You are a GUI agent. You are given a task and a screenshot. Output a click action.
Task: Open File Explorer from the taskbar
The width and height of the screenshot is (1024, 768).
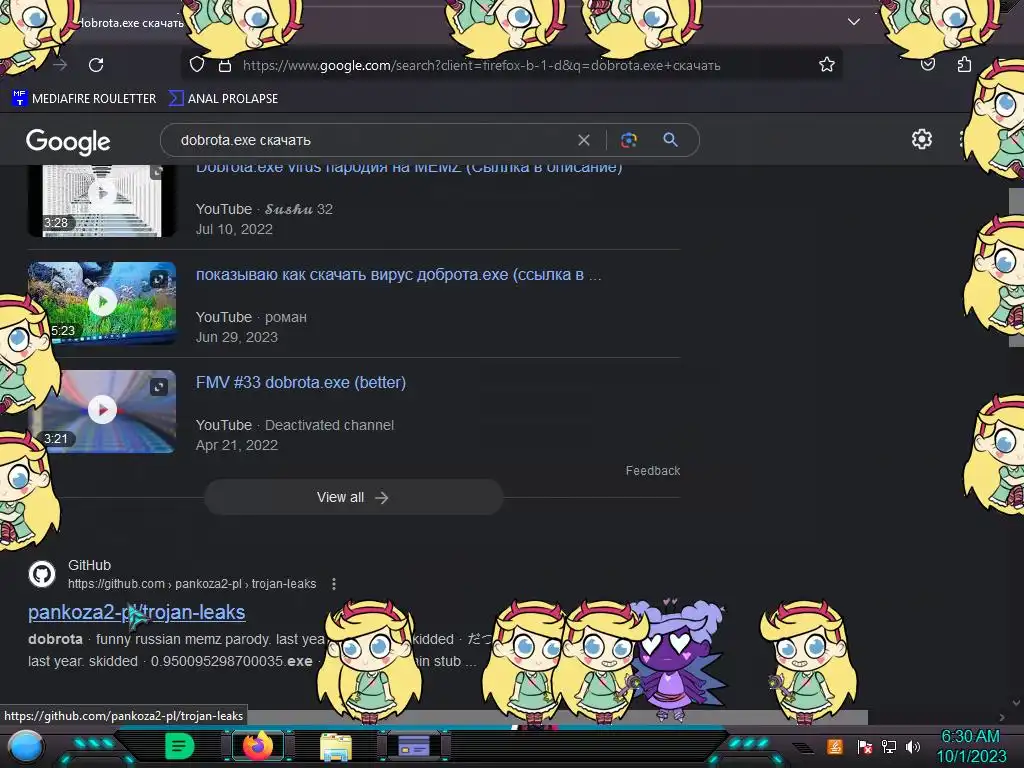point(336,746)
